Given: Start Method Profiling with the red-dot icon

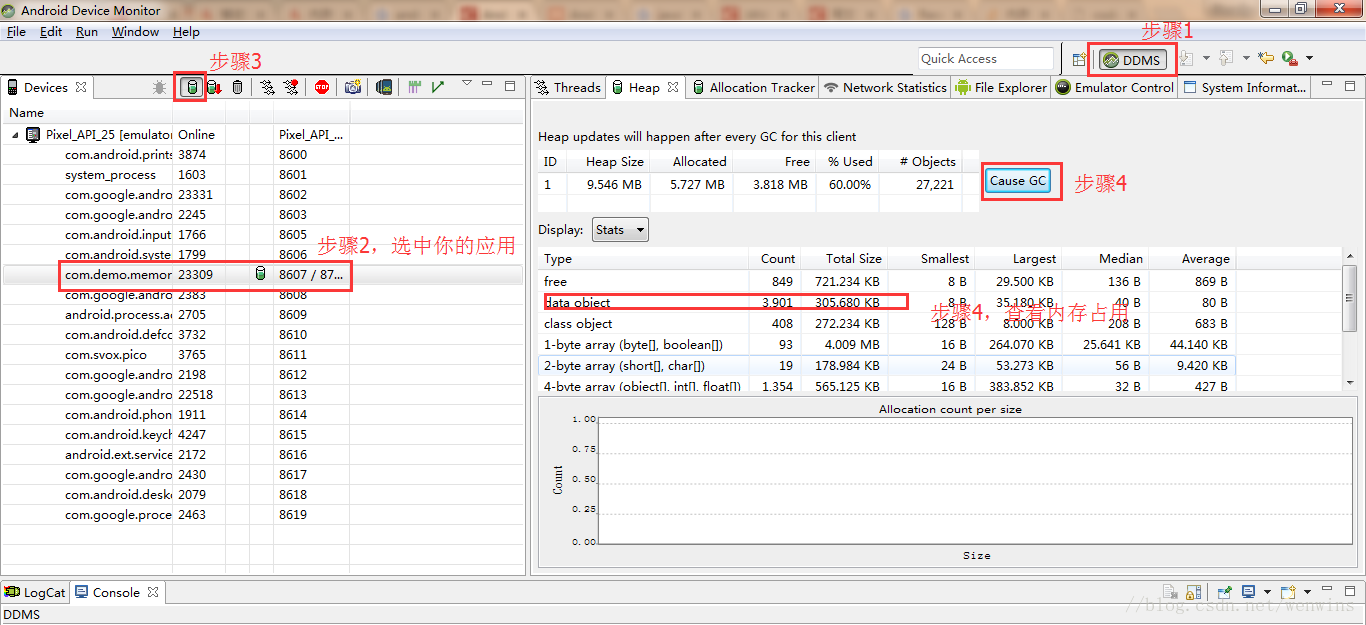Looking at the screenshot, I should tap(290, 87).
